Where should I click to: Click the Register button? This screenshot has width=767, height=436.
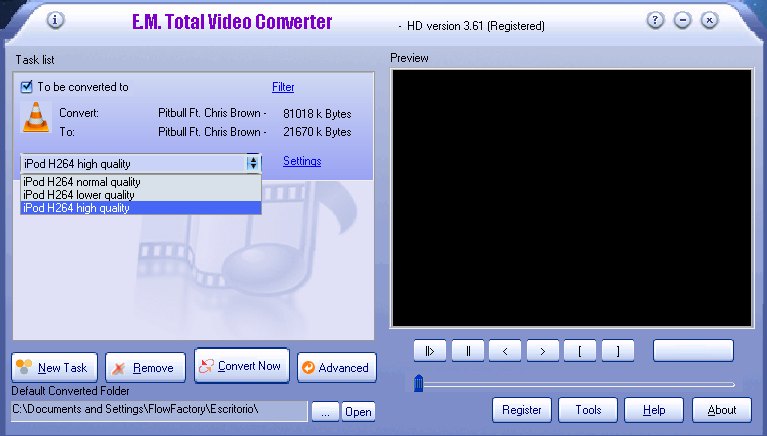click(521, 410)
